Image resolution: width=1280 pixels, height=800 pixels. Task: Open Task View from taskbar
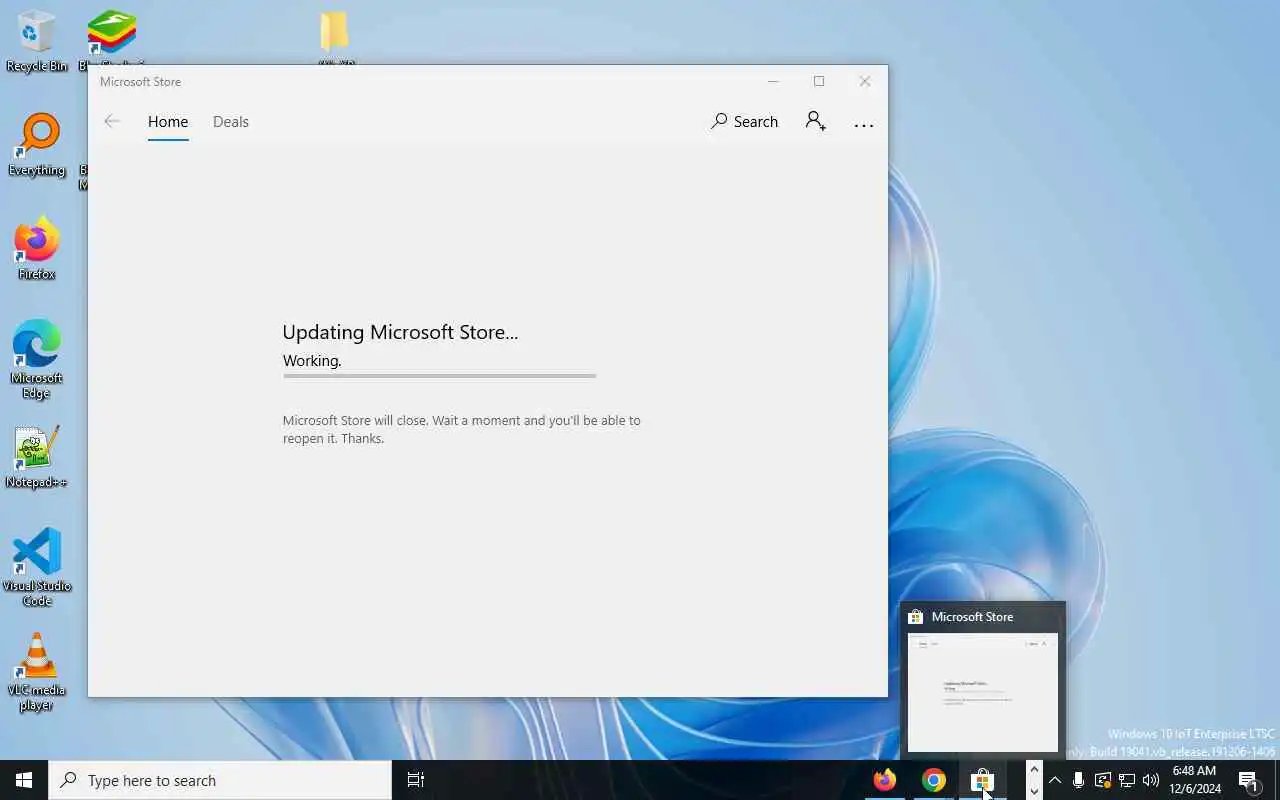point(416,780)
